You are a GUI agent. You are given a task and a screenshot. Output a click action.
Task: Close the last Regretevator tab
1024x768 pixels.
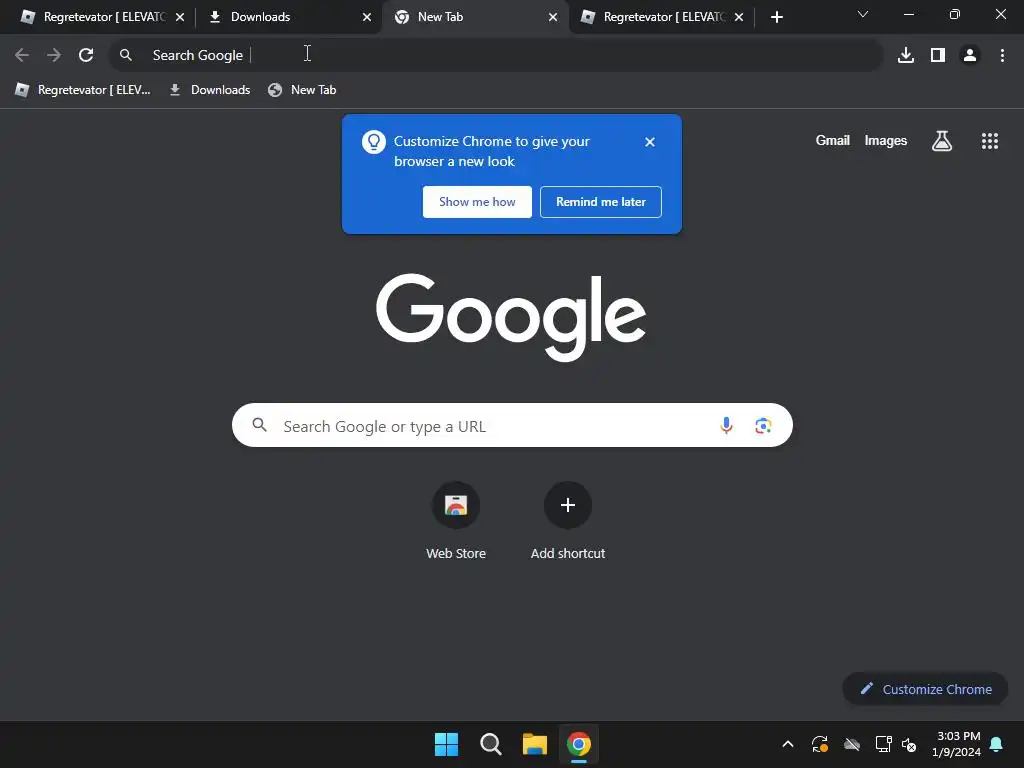coord(739,17)
